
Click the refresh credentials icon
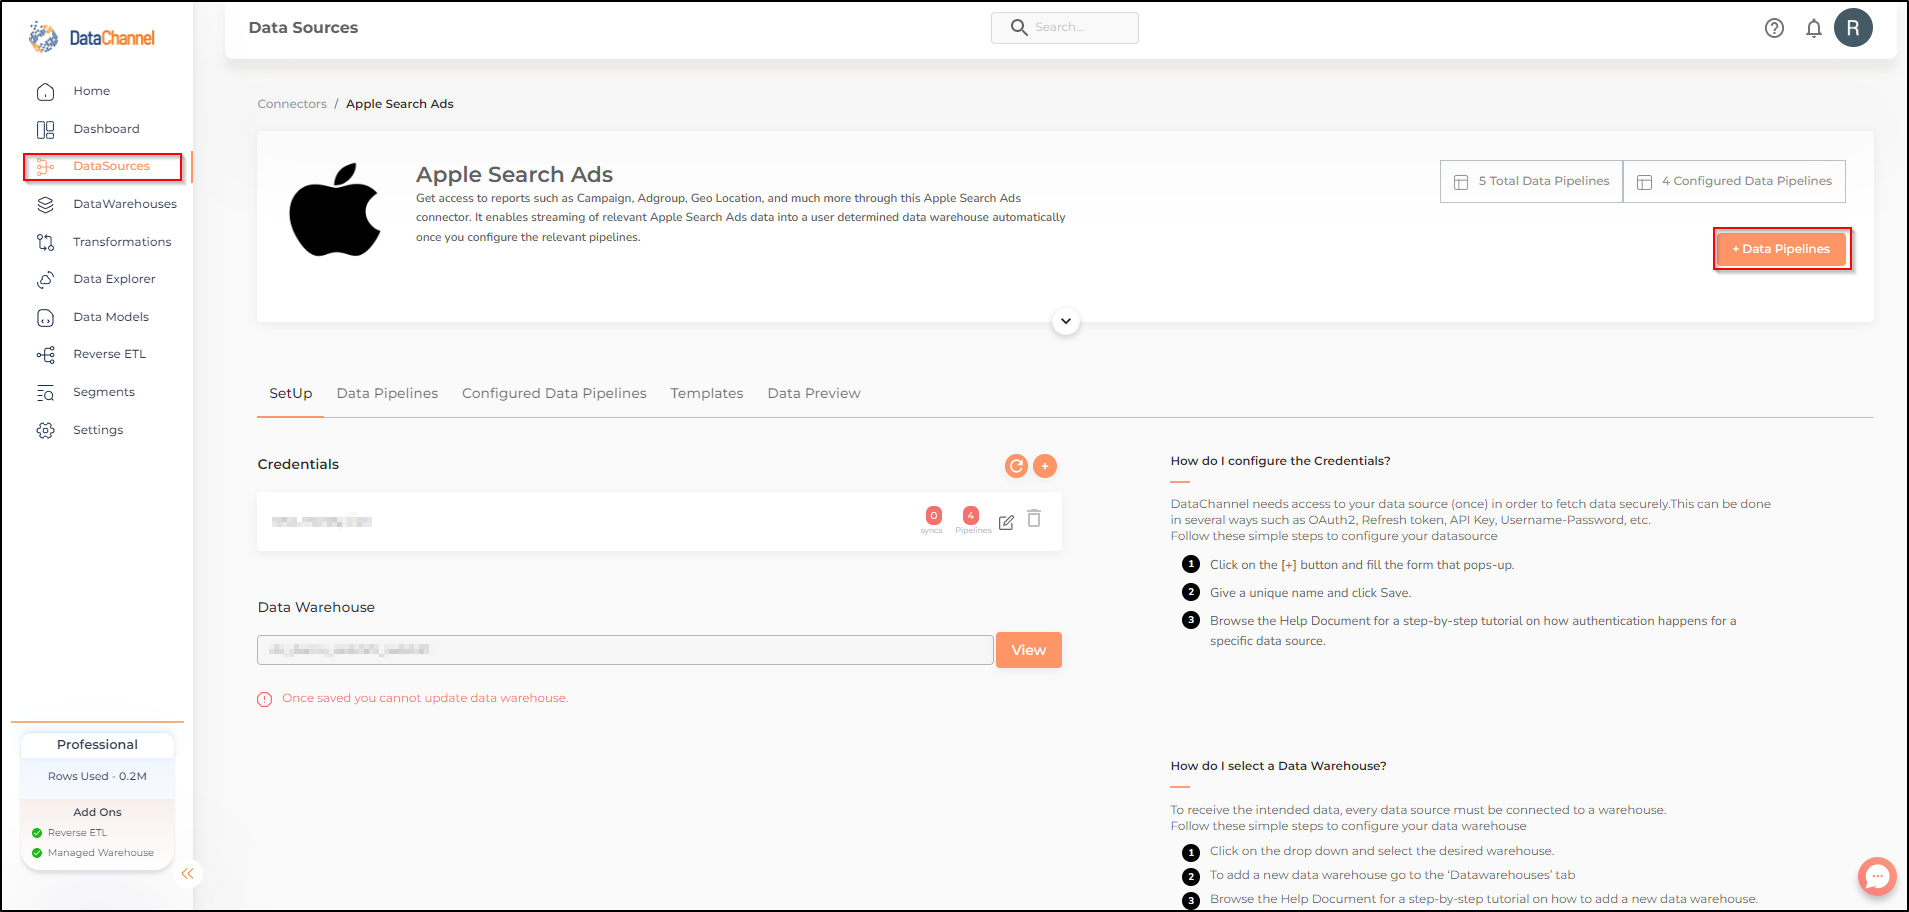coord(1016,466)
